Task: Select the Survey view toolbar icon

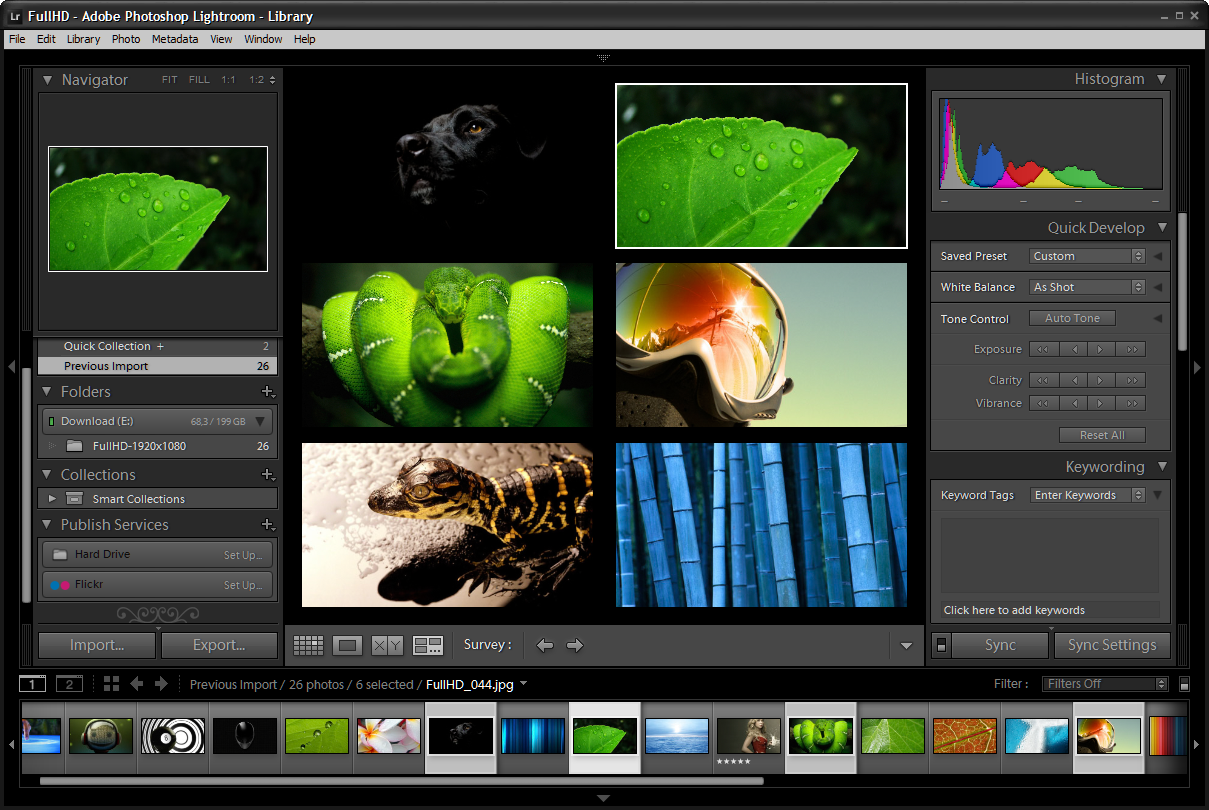Action: [x=428, y=646]
